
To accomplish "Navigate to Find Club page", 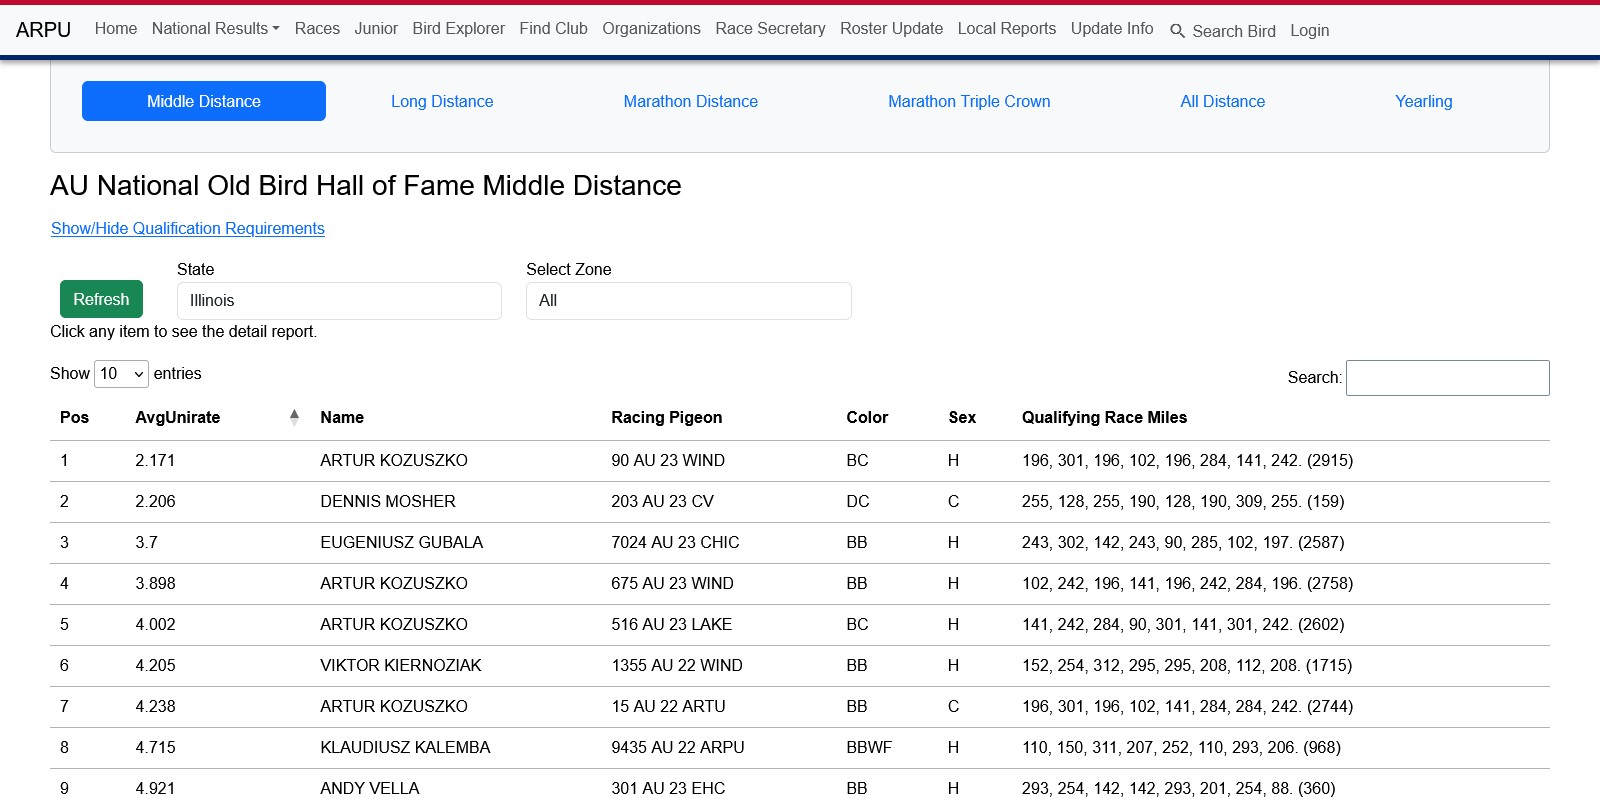I will [x=553, y=29].
